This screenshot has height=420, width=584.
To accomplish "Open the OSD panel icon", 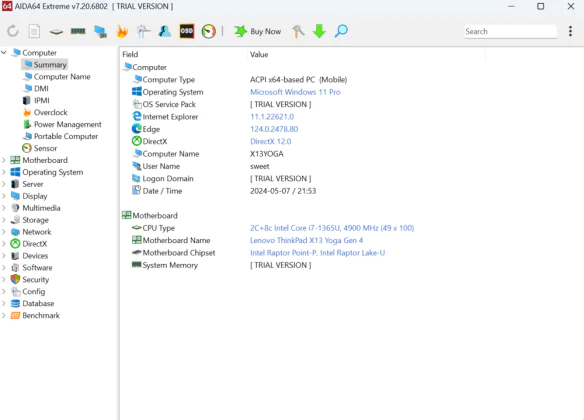I will coord(187,31).
